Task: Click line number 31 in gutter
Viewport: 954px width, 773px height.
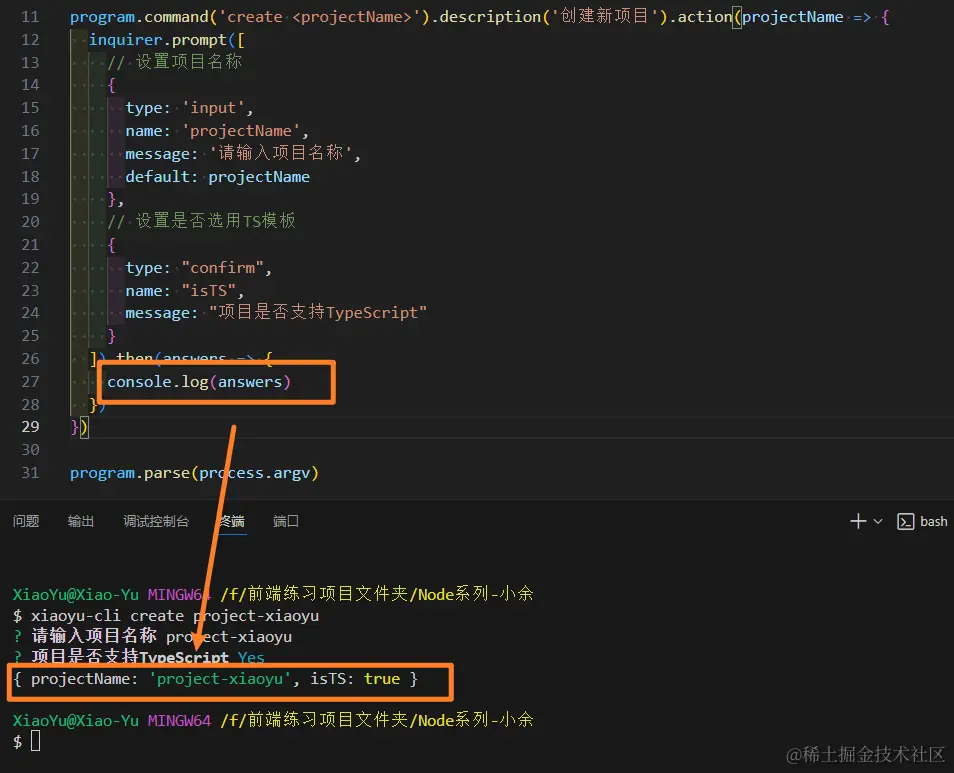Action: (x=30, y=473)
